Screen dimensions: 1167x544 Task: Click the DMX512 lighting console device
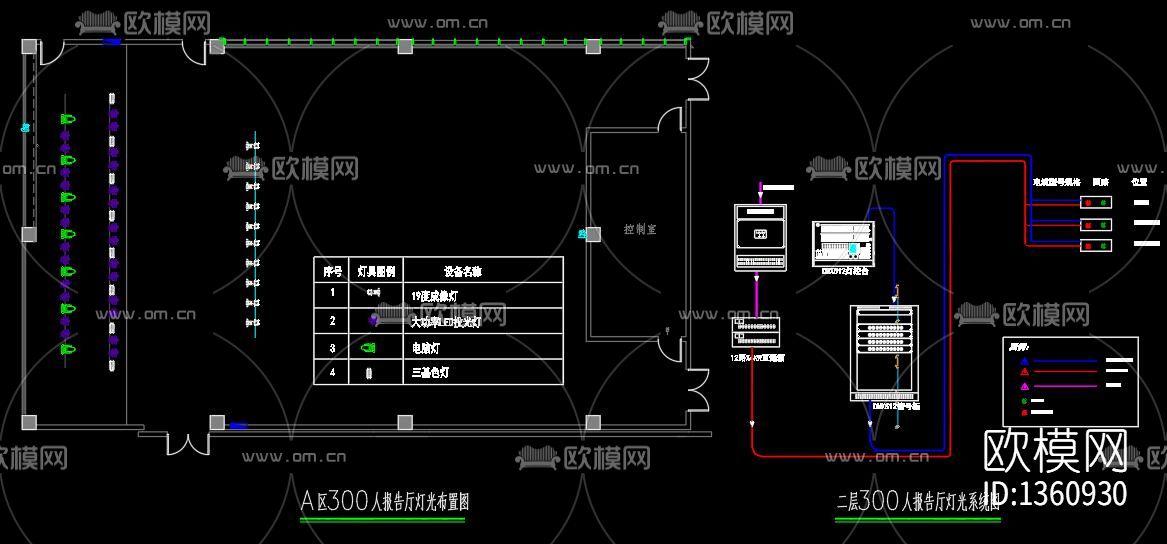(x=843, y=243)
